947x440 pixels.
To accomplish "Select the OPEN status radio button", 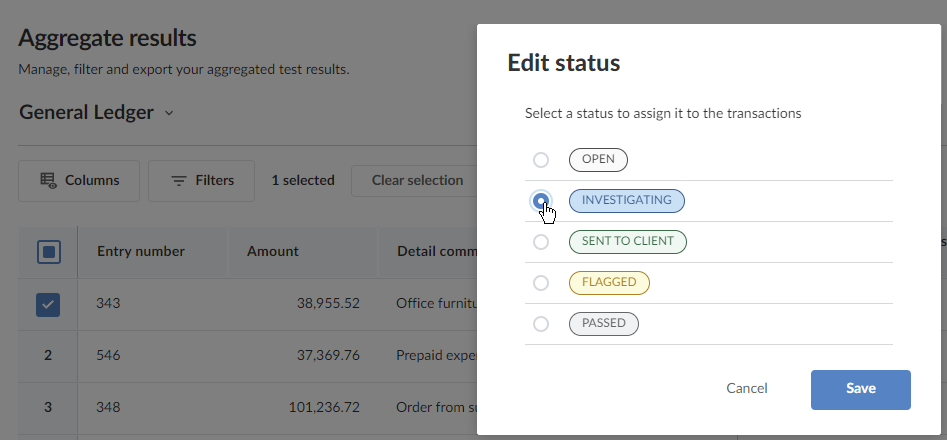I will coord(541,160).
